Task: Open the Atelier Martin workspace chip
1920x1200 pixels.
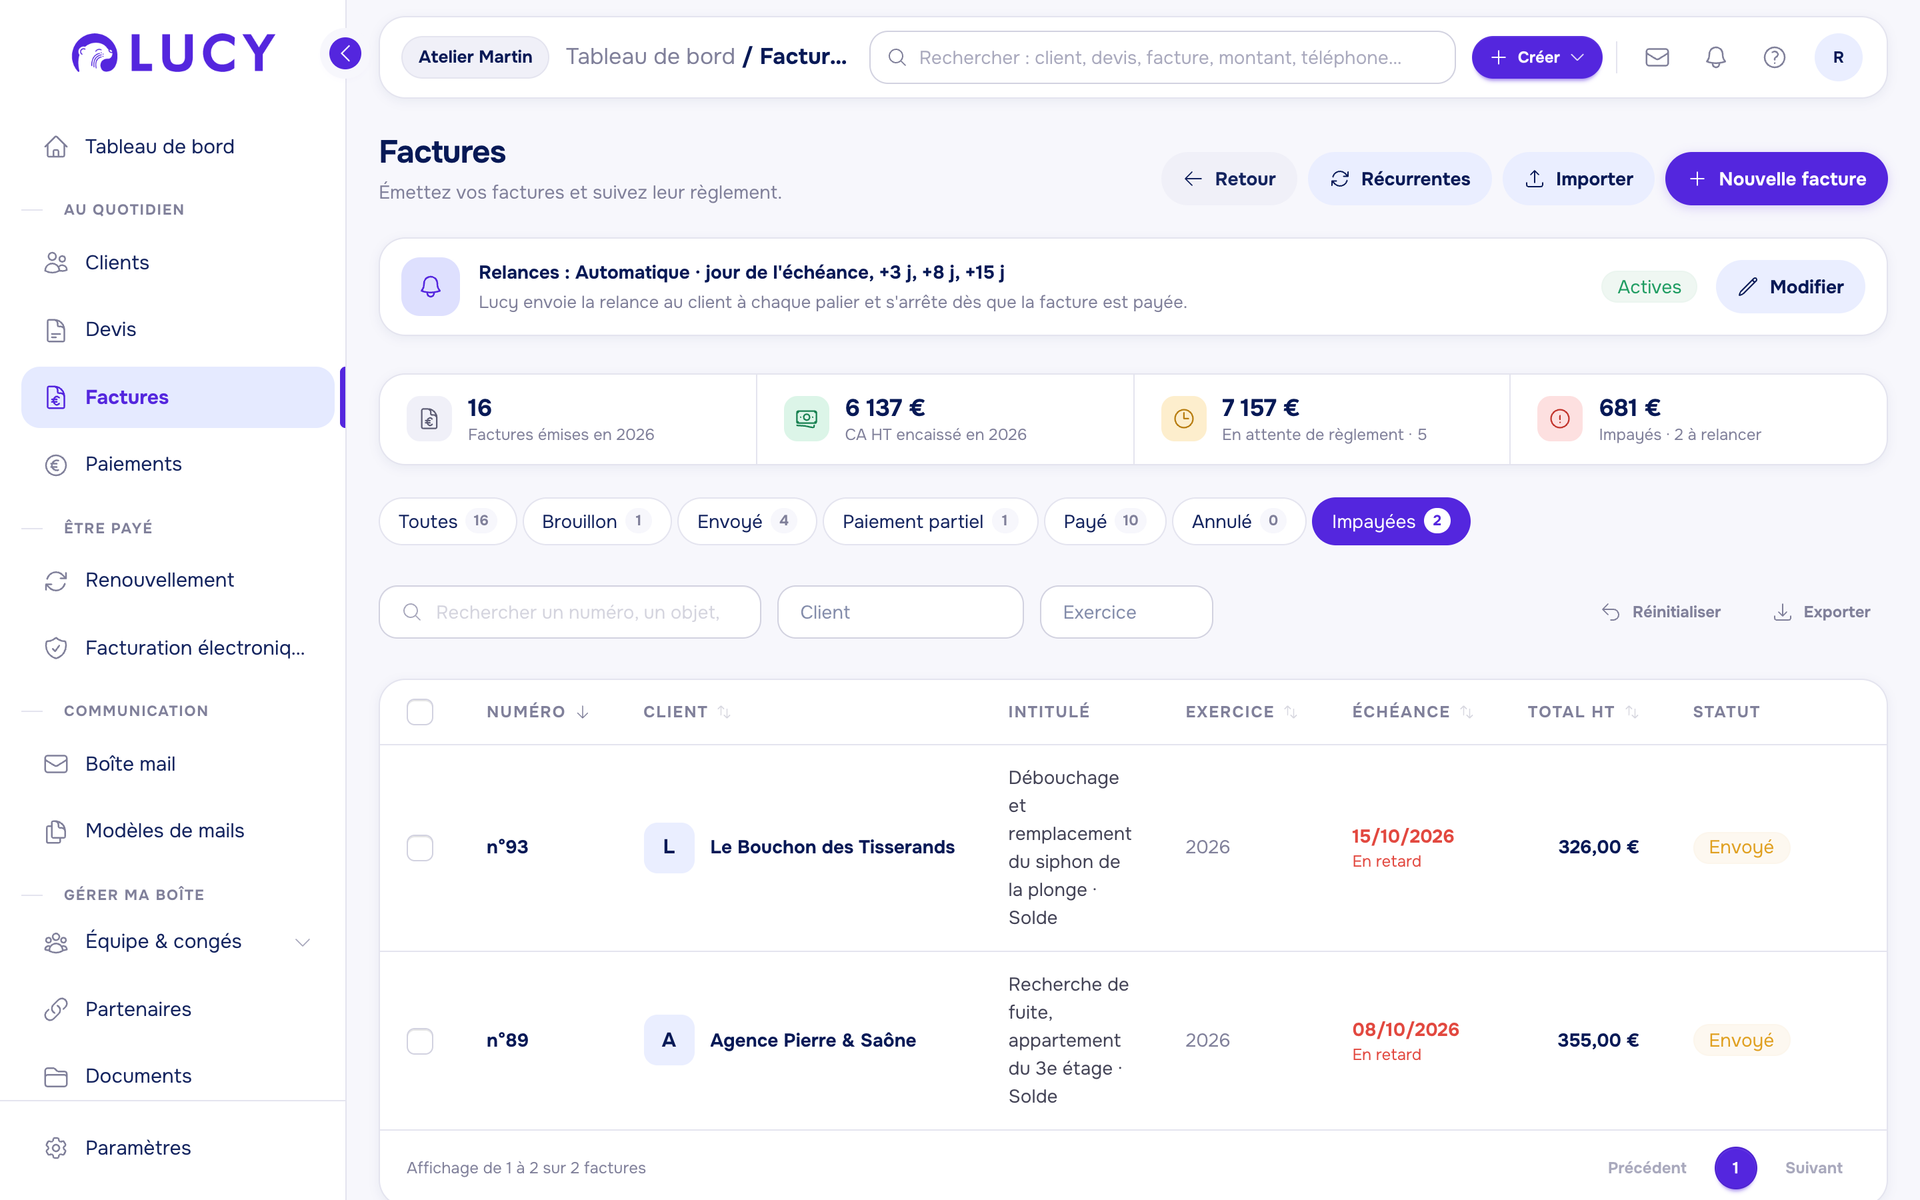Action: click(x=475, y=57)
